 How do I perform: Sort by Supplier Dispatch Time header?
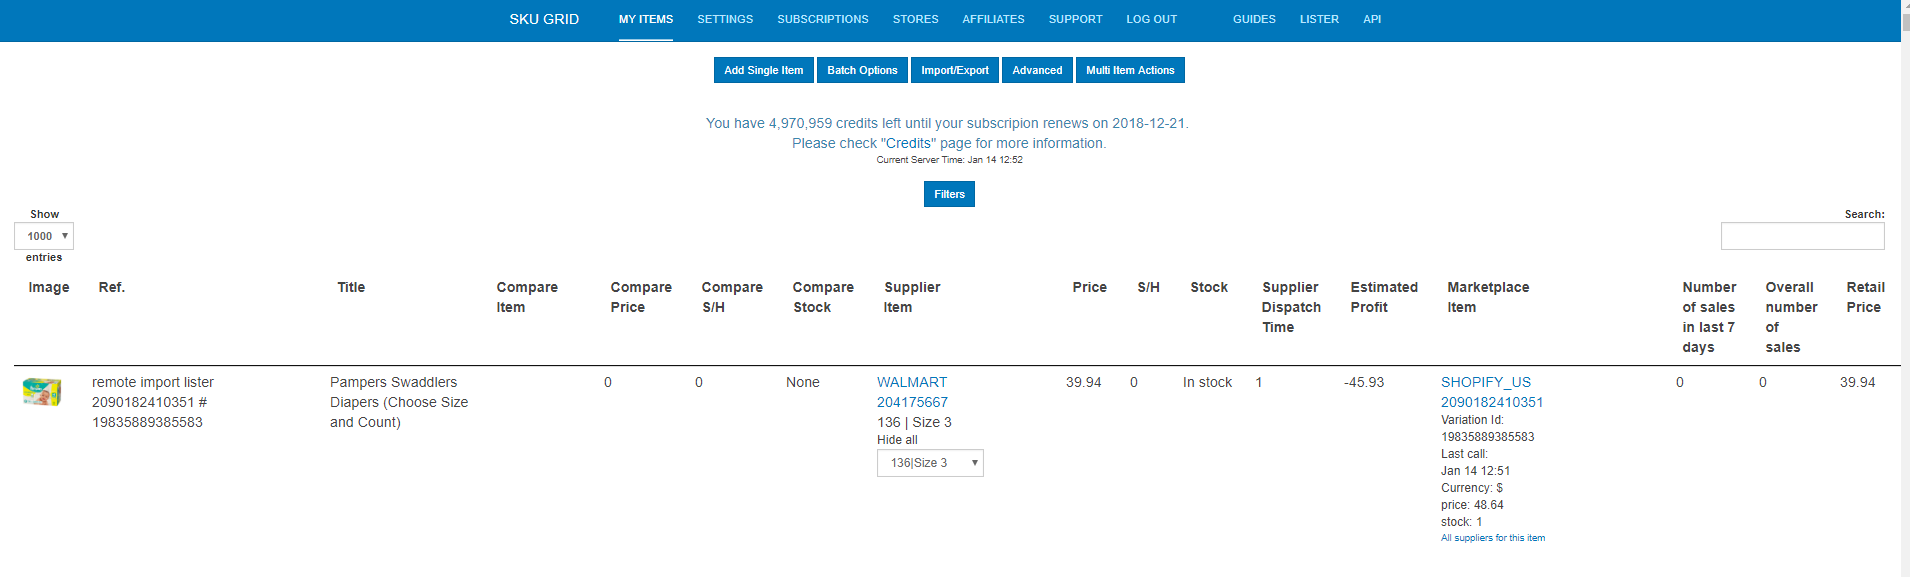click(x=1291, y=307)
